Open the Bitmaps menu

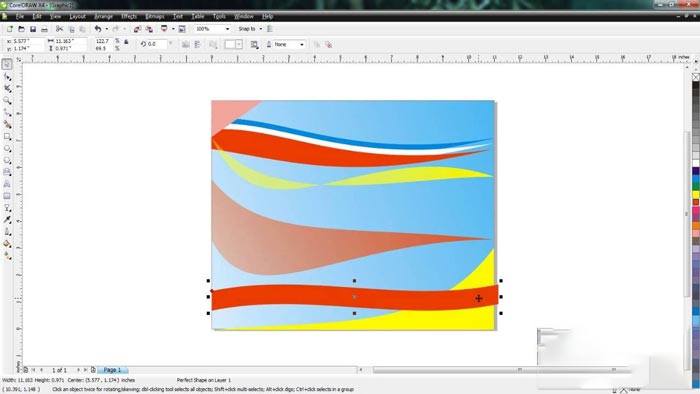click(x=154, y=17)
